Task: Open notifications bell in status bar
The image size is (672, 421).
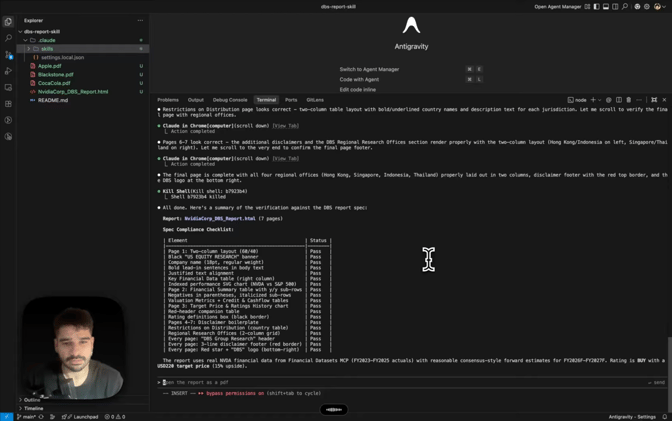Action: pos(665,417)
